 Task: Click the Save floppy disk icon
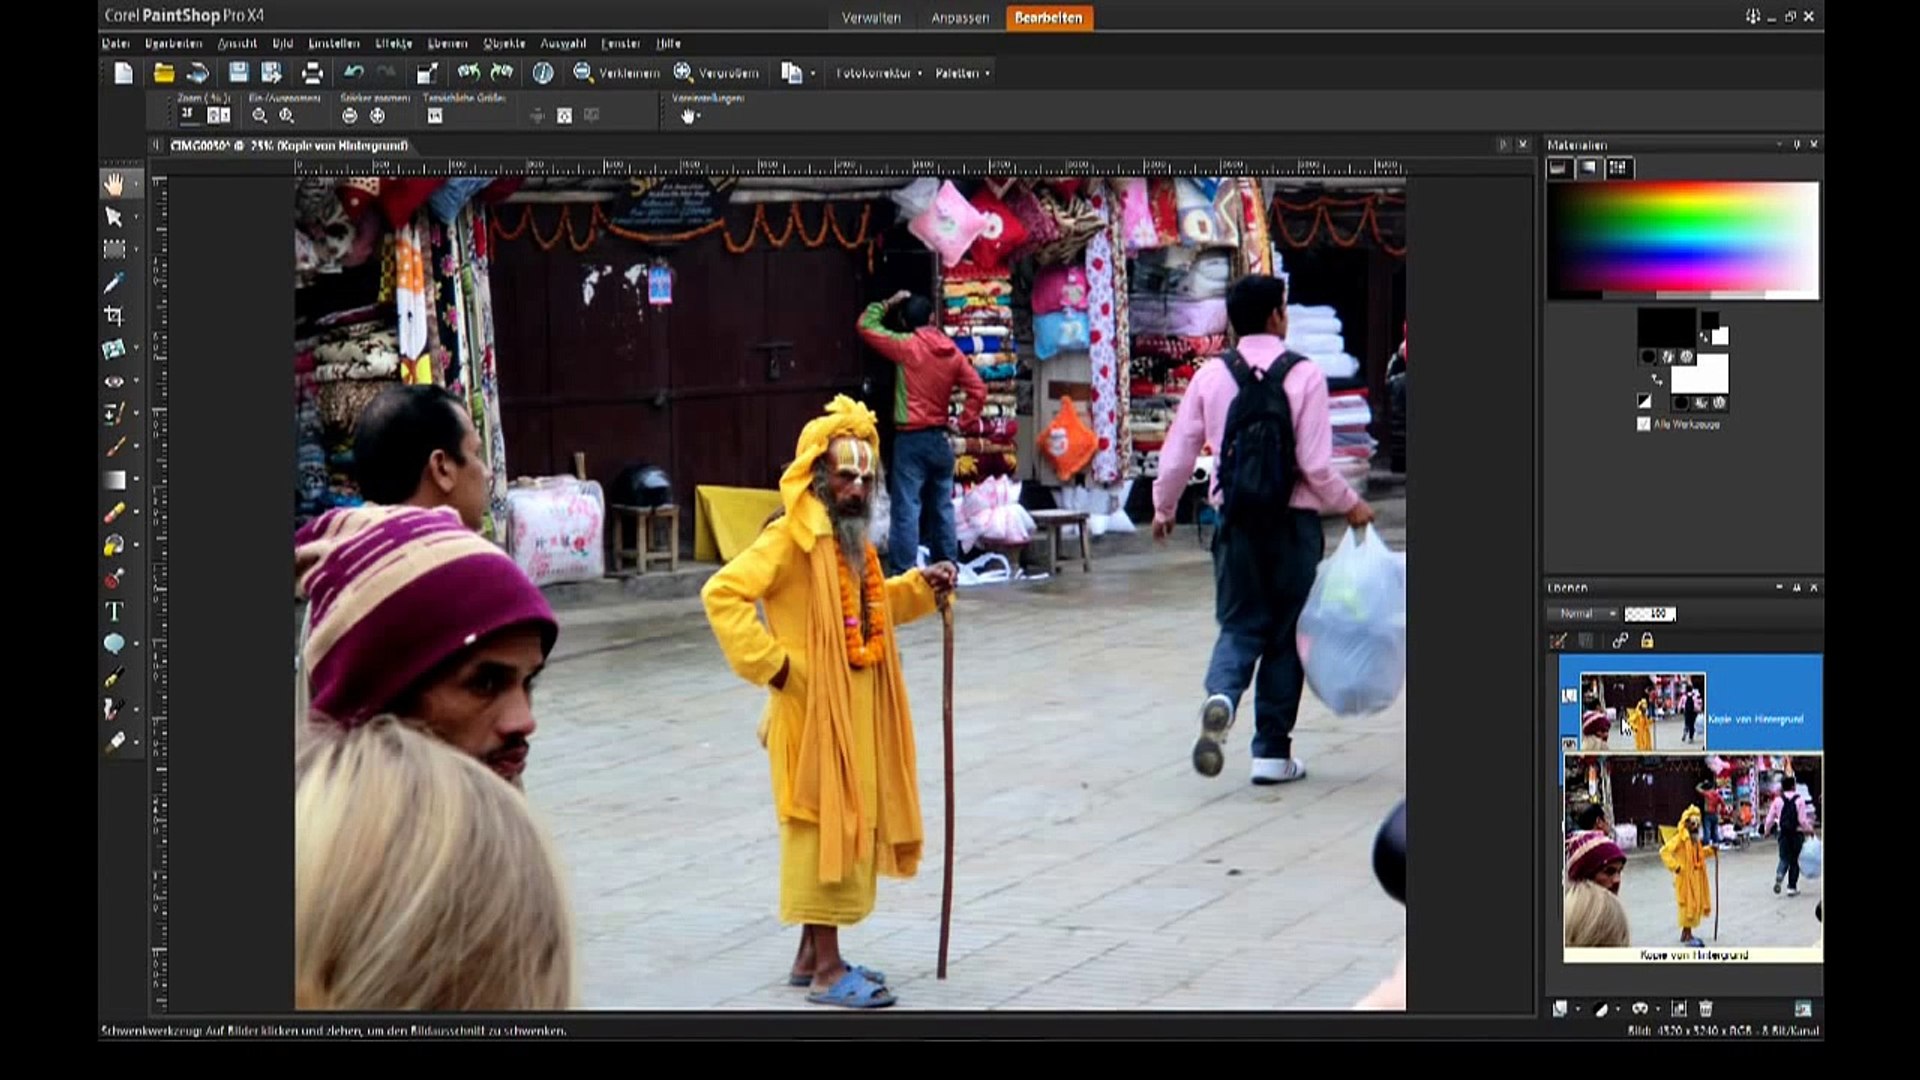[238, 73]
